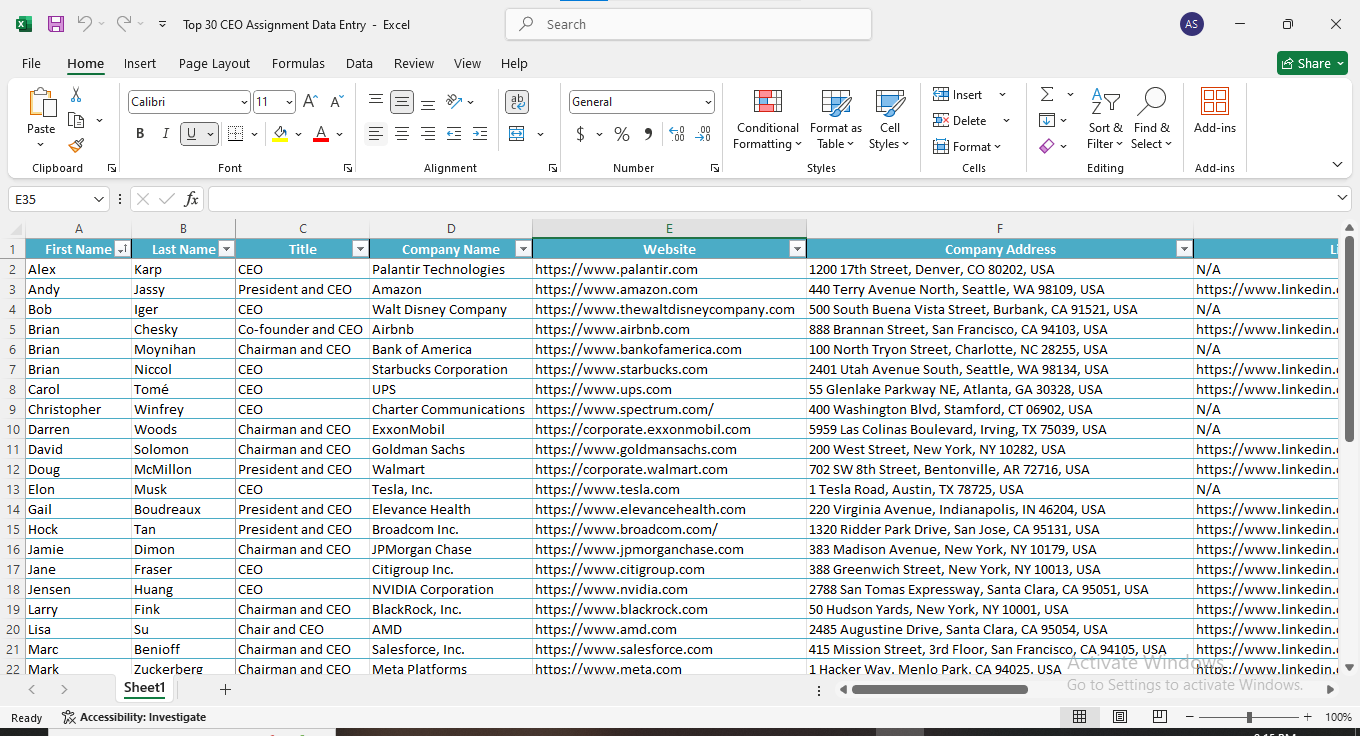Open the Font size dropdown showing 11
The height and width of the screenshot is (736, 1360).
coord(289,102)
